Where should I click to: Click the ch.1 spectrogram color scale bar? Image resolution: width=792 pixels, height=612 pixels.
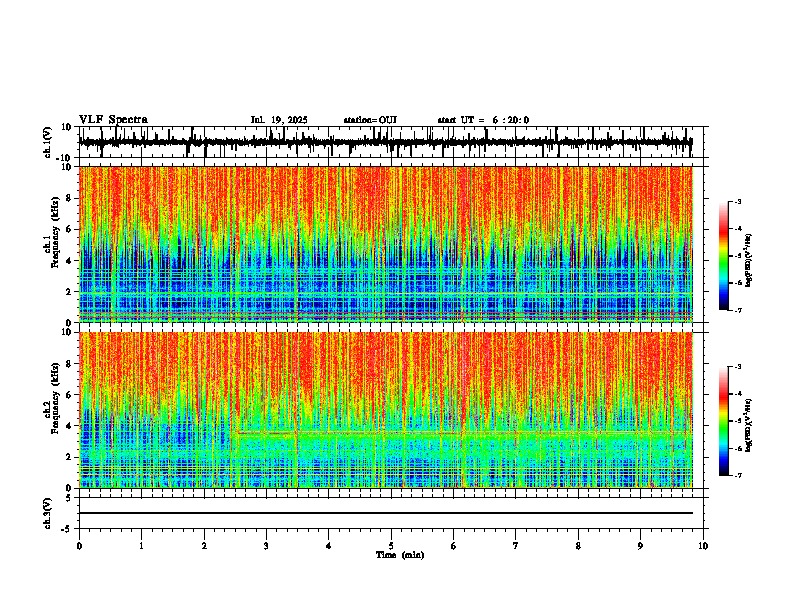(724, 256)
